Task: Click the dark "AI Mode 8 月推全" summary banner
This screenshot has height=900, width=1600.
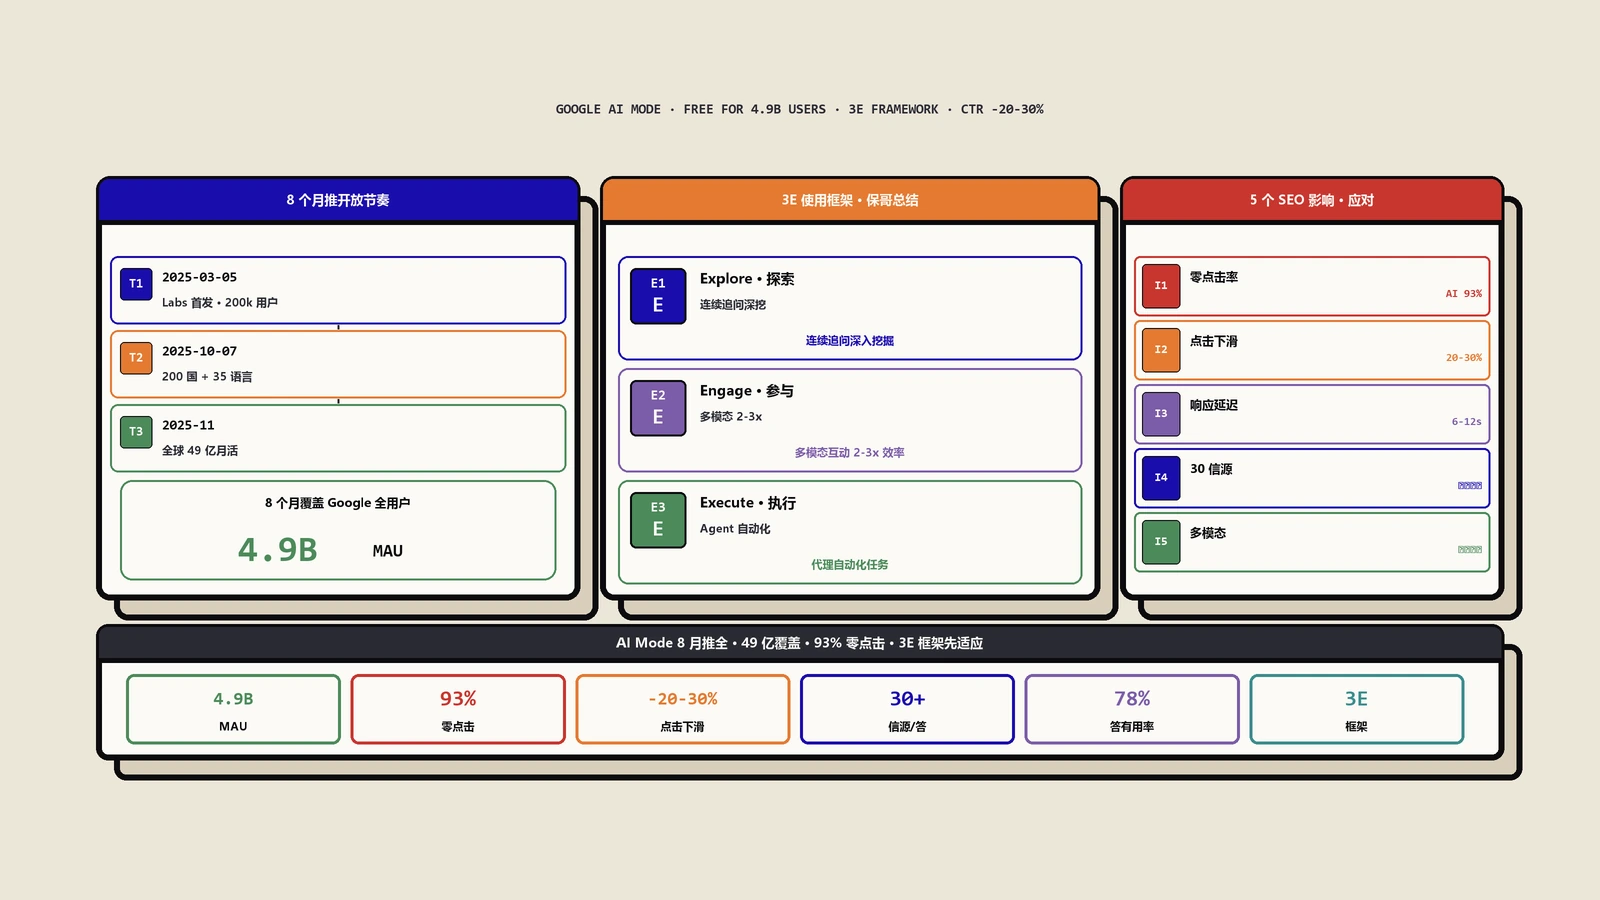Action: point(800,643)
